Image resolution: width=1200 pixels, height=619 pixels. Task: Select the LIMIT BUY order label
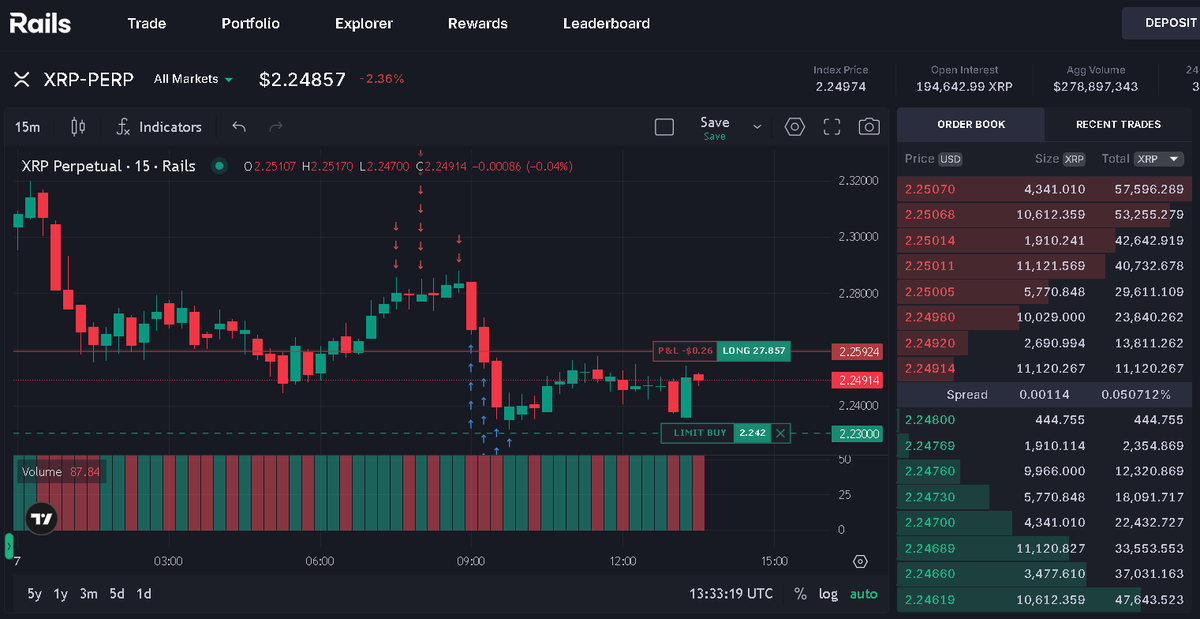tap(697, 433)
